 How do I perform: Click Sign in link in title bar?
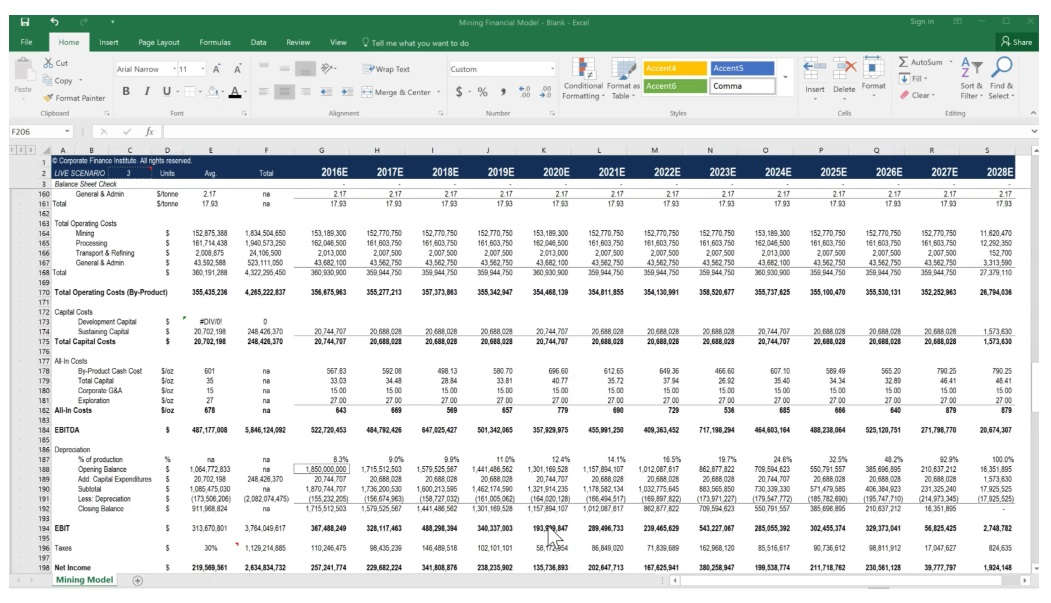(x=921, y=21)
